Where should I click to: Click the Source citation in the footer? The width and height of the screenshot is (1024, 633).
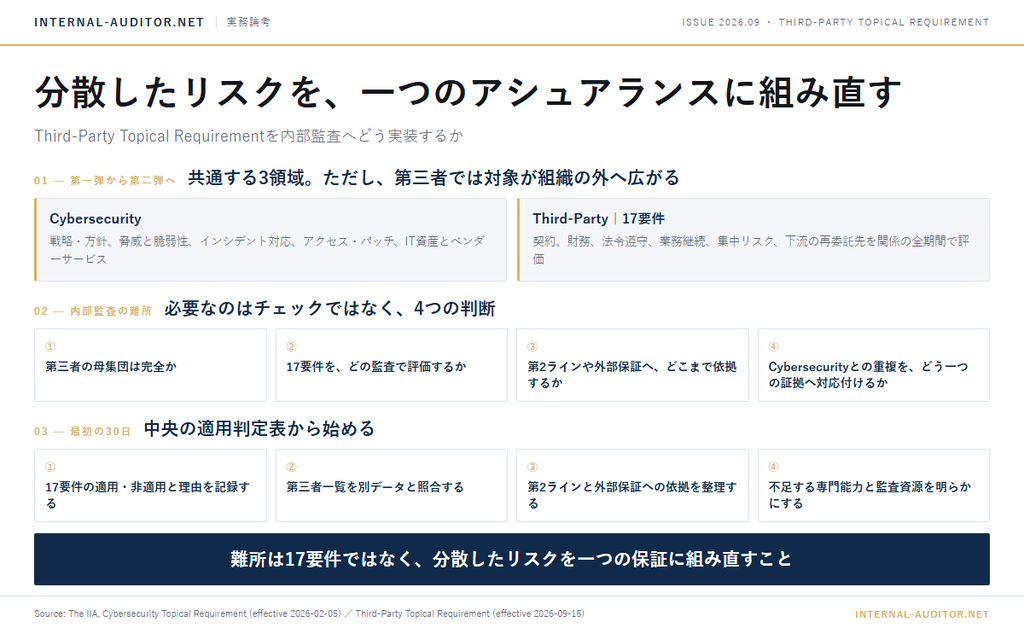point(309,613)
